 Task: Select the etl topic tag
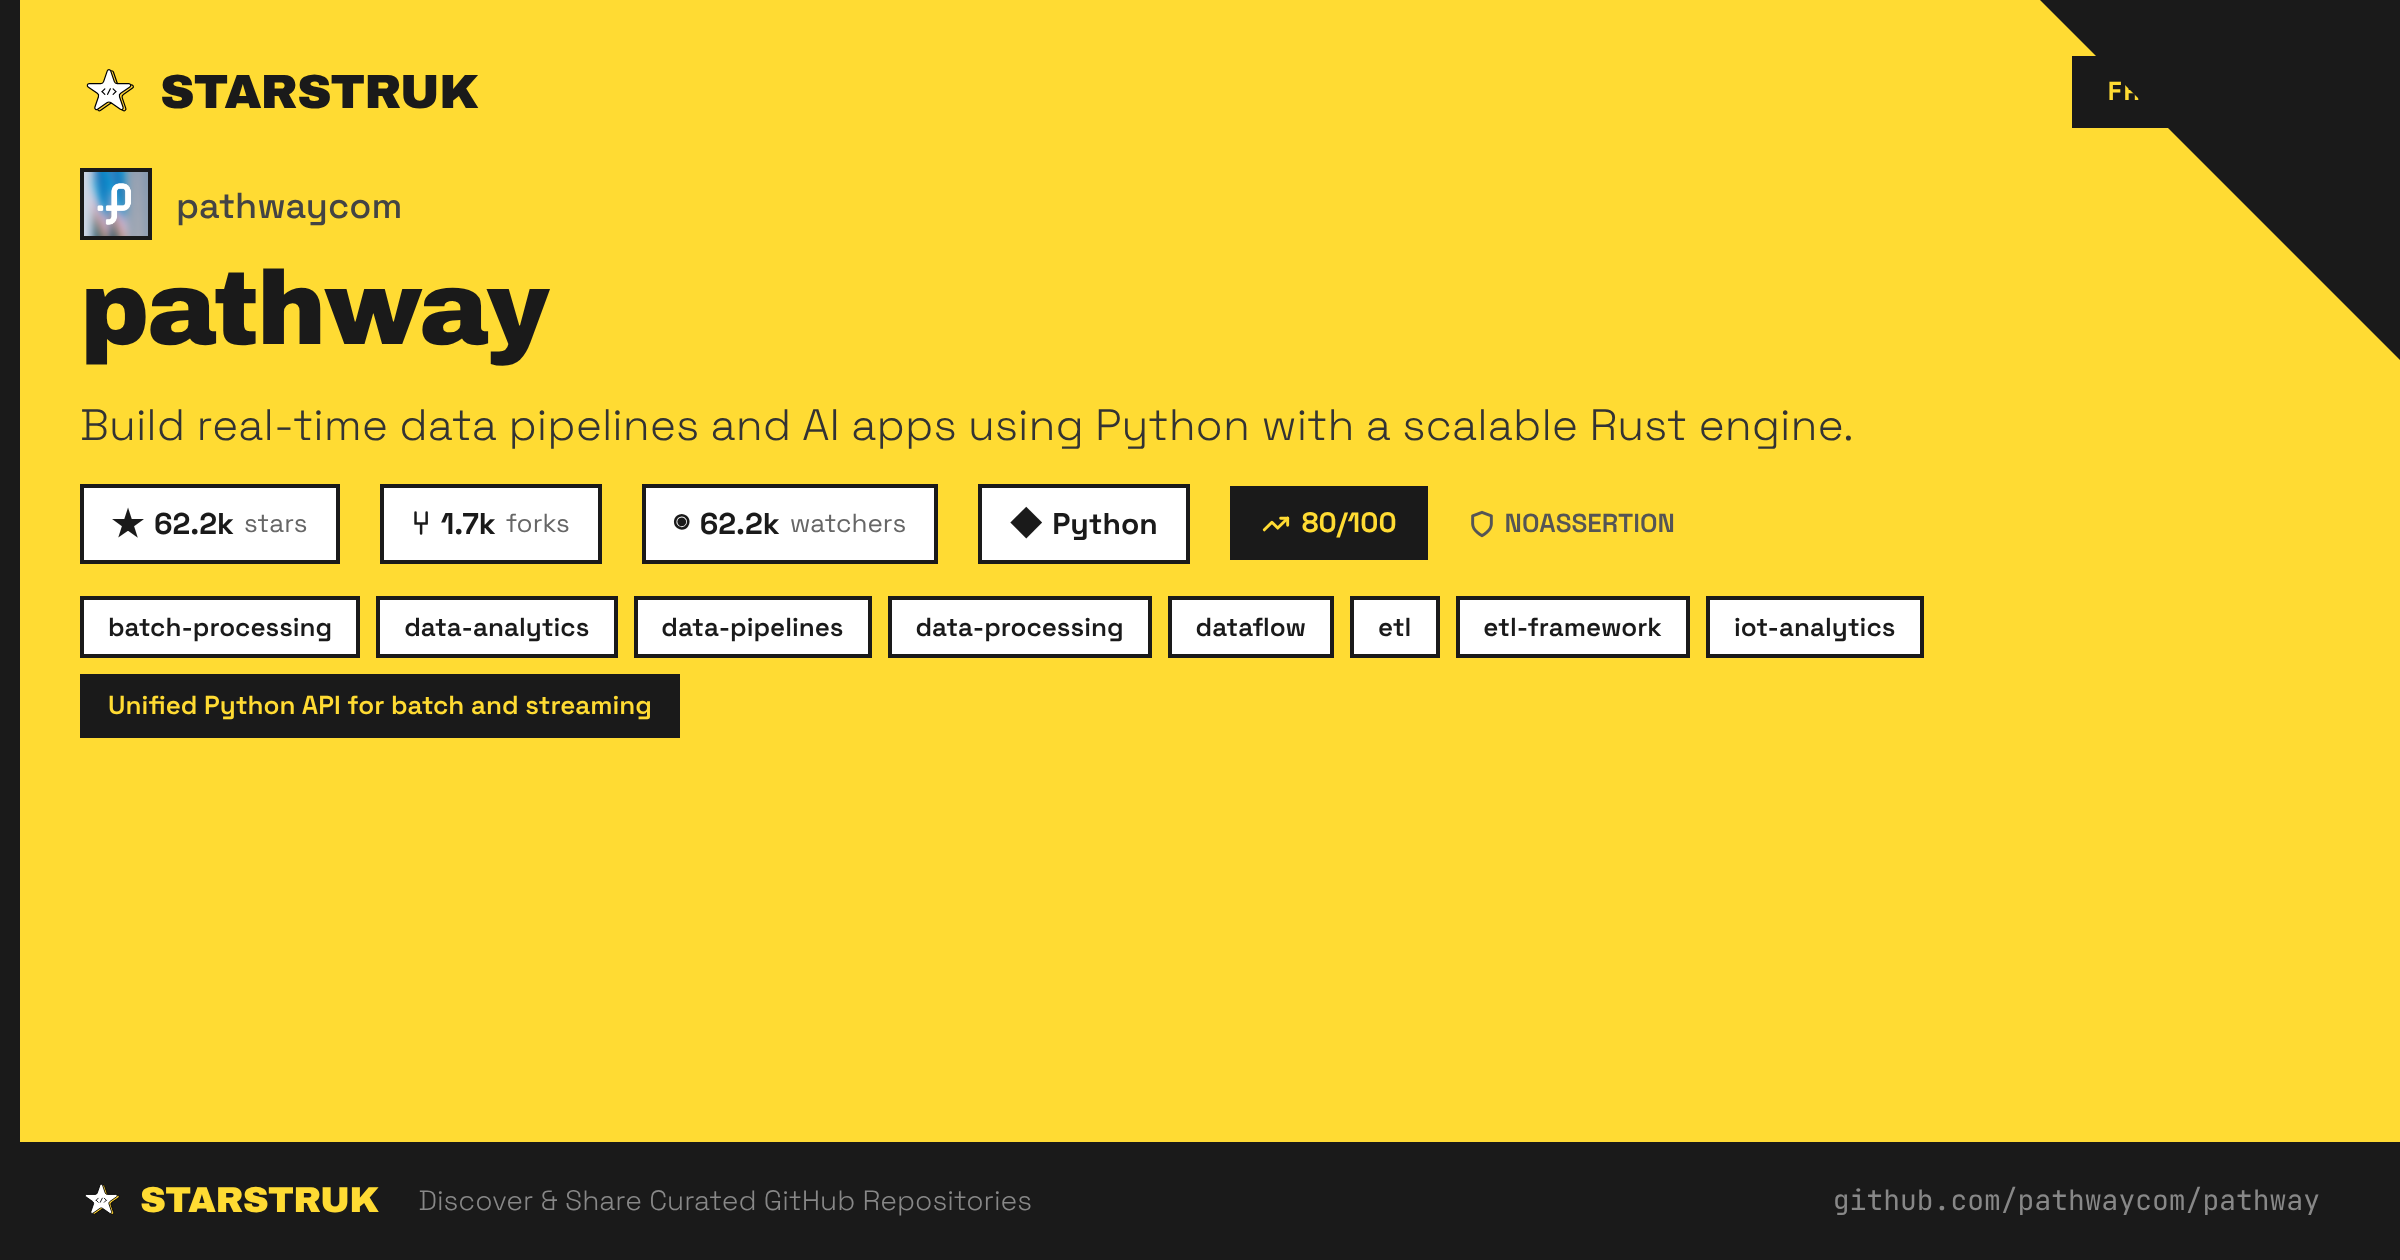click(1395, 627)
